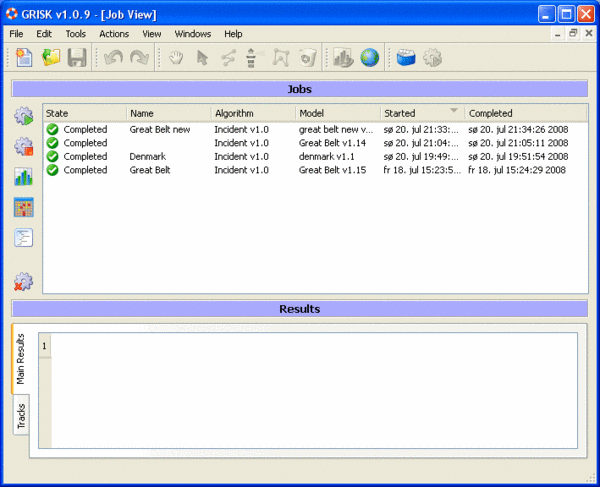The height and width of the screenshot is (487, 600).
Task: Start job using gear-with-play sidebar icon
Action: click(24, 117)
